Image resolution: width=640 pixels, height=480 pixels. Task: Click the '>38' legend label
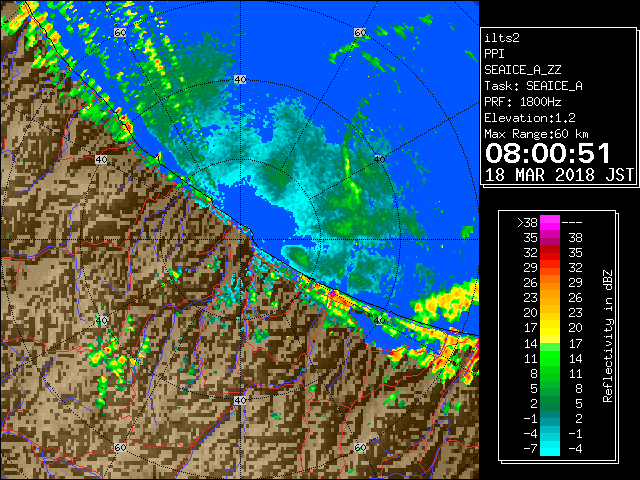(527, 223)
